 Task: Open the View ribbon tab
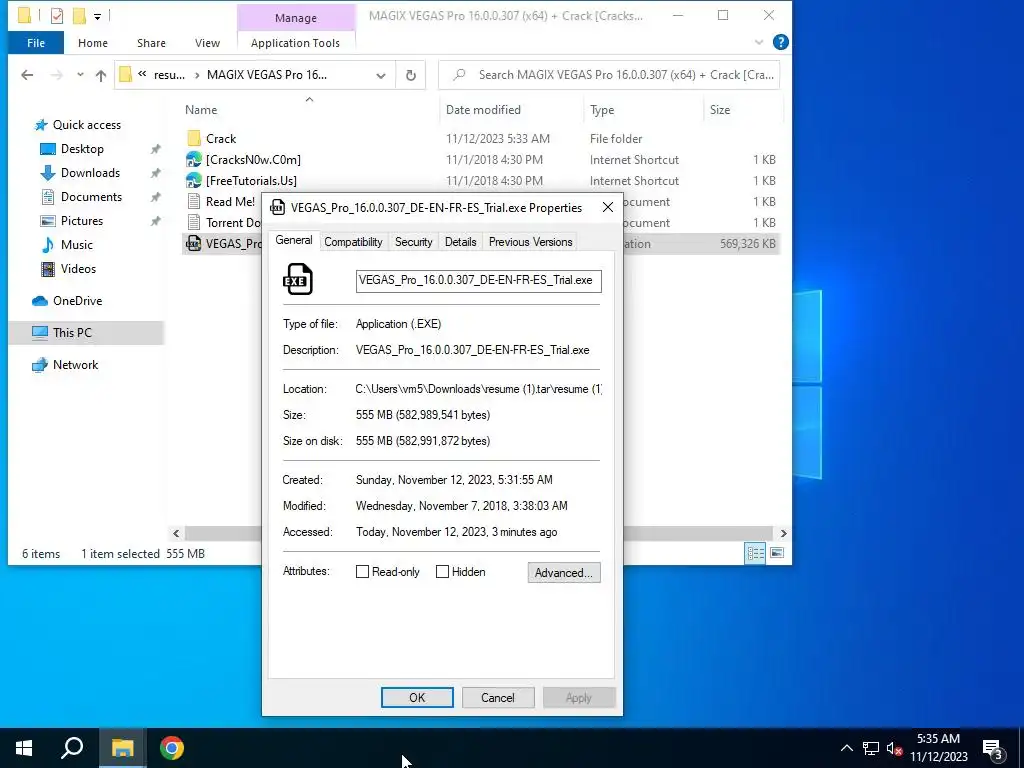click(x=207, y=43)
